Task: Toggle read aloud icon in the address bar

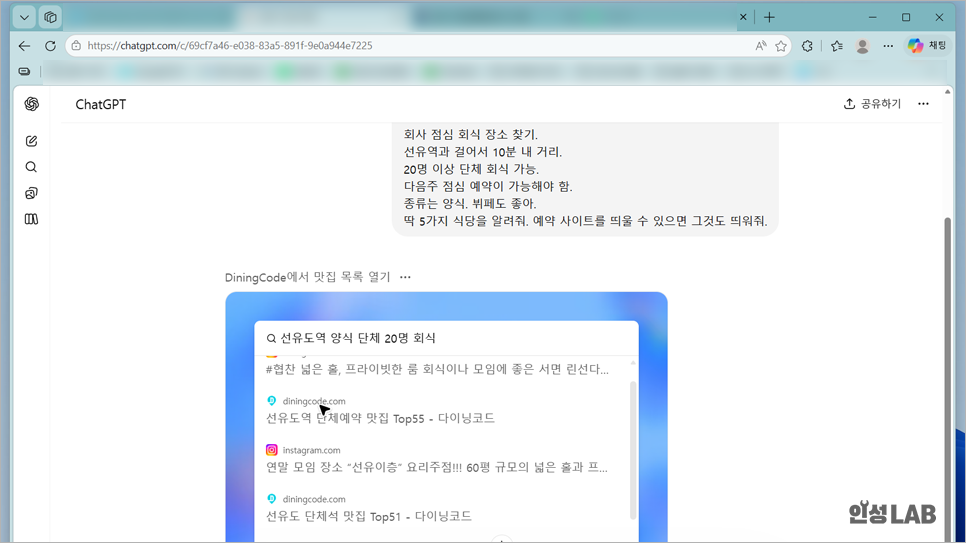Action: point(761,46)
